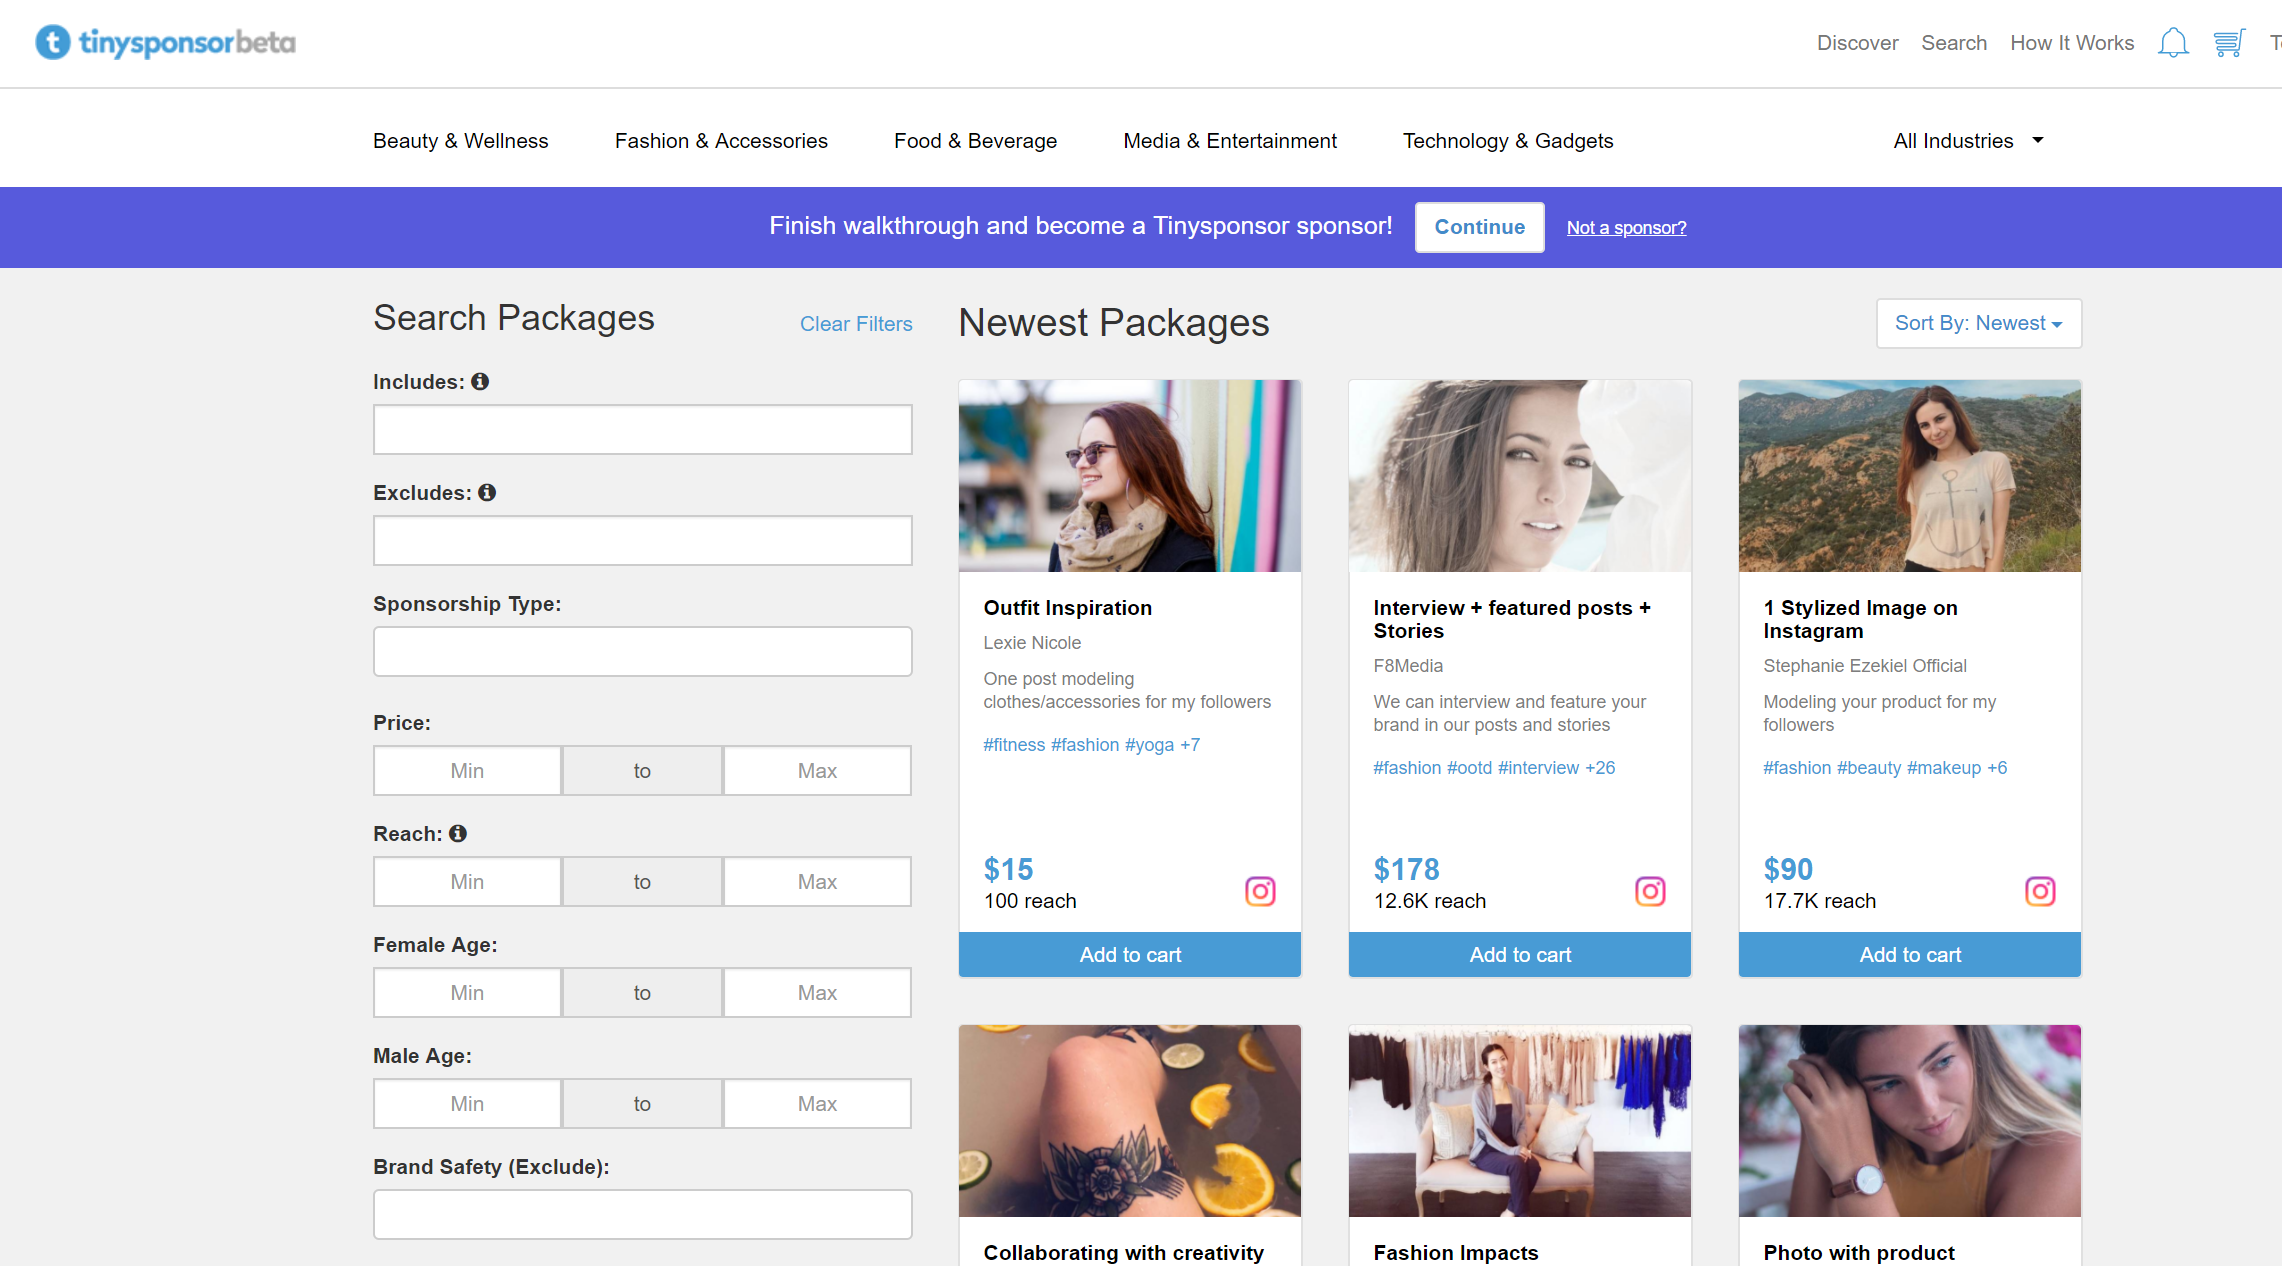Click the Reach Max field

click(817, 881)
